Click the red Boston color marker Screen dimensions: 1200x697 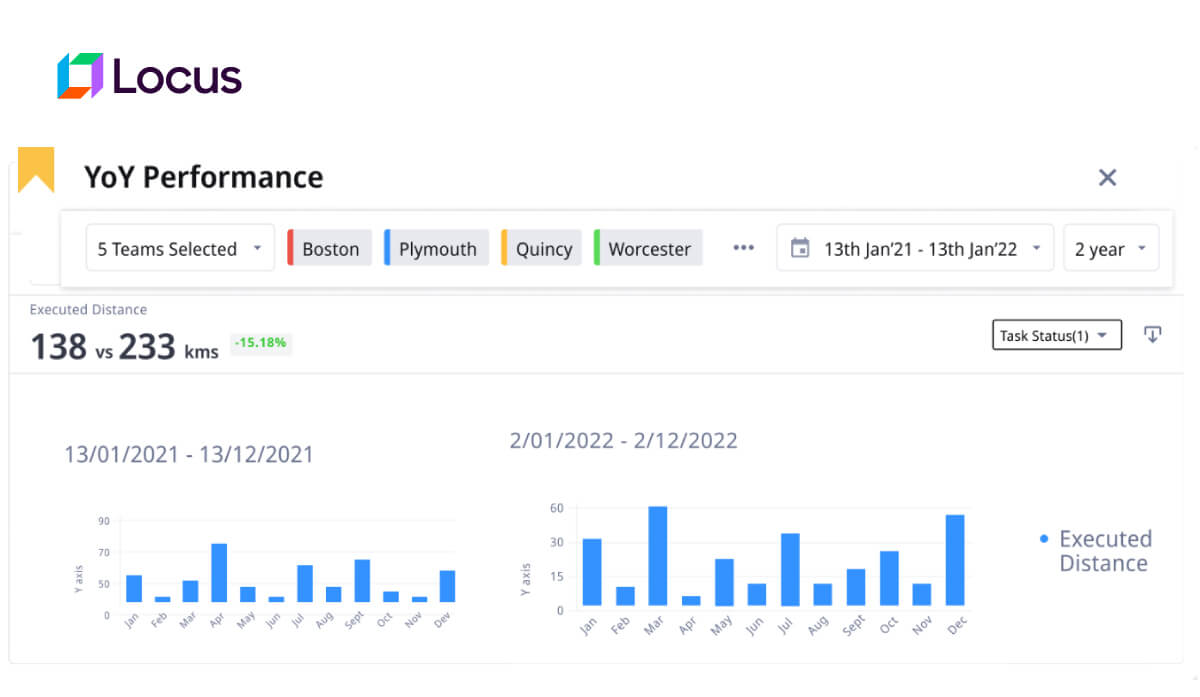(290, 249)
